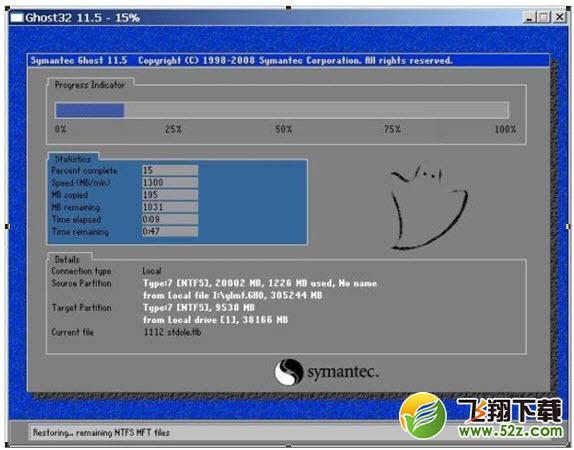This screenshot has width=574, height=450.
Task: Click the Target Partition label
Action: coord(81,308)
